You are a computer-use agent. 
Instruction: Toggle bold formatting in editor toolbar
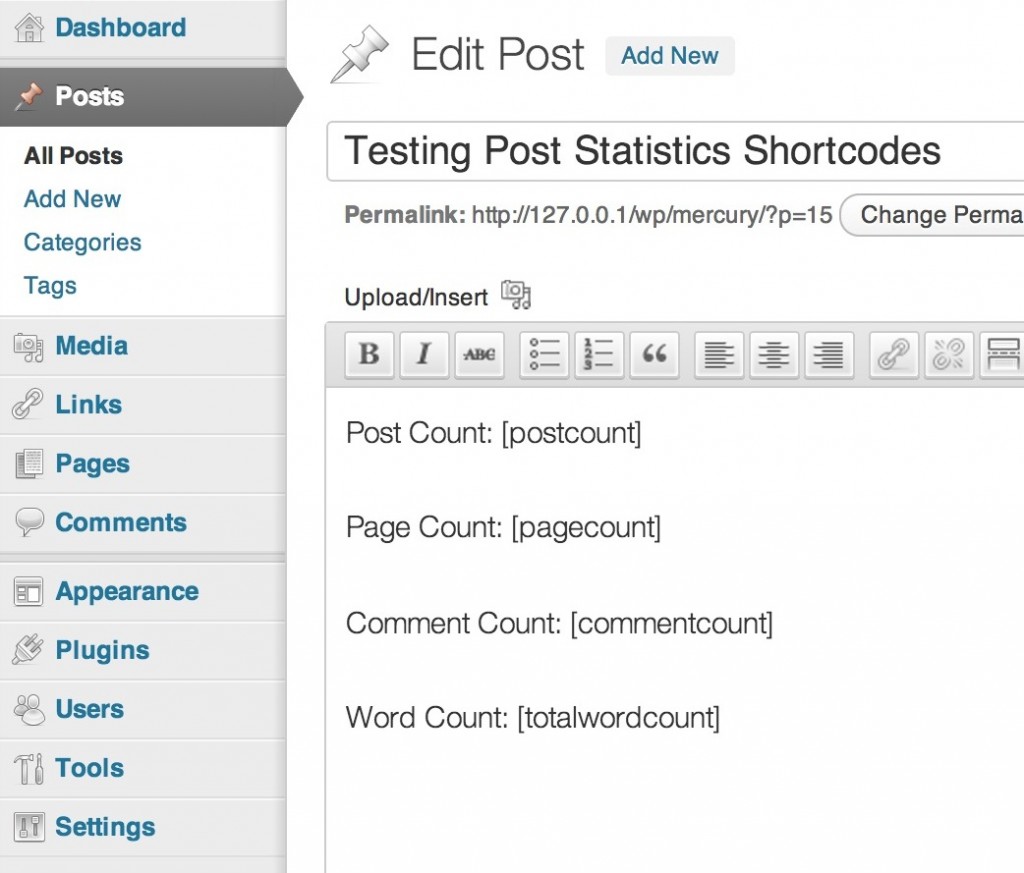pyautogui.click(x=369, y=354)
